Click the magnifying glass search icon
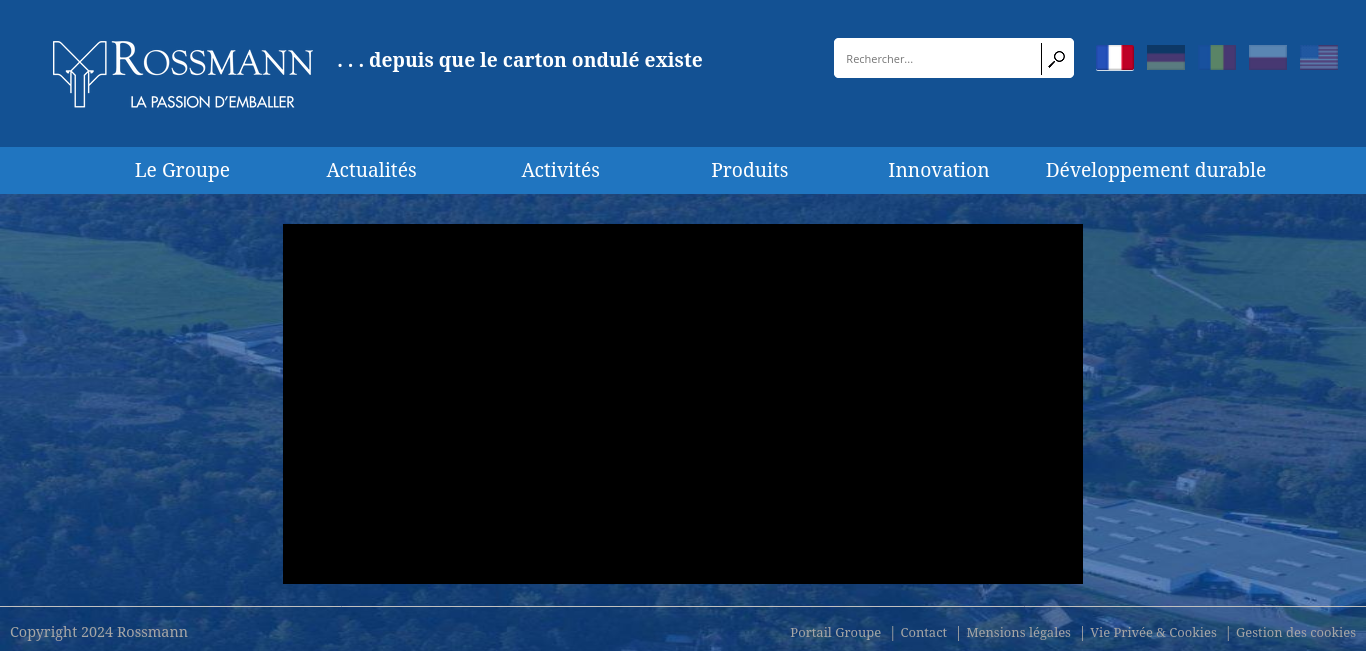The width and height of the screenshot is (1366, 651). 1057,59
